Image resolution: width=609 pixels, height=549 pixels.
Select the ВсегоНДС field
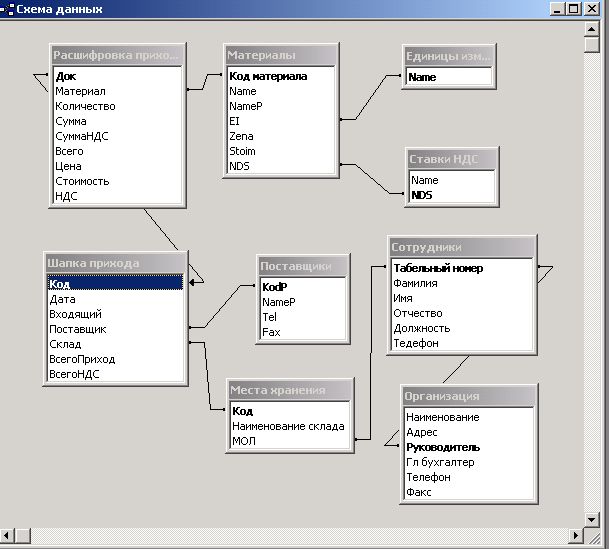click(115, 374)
